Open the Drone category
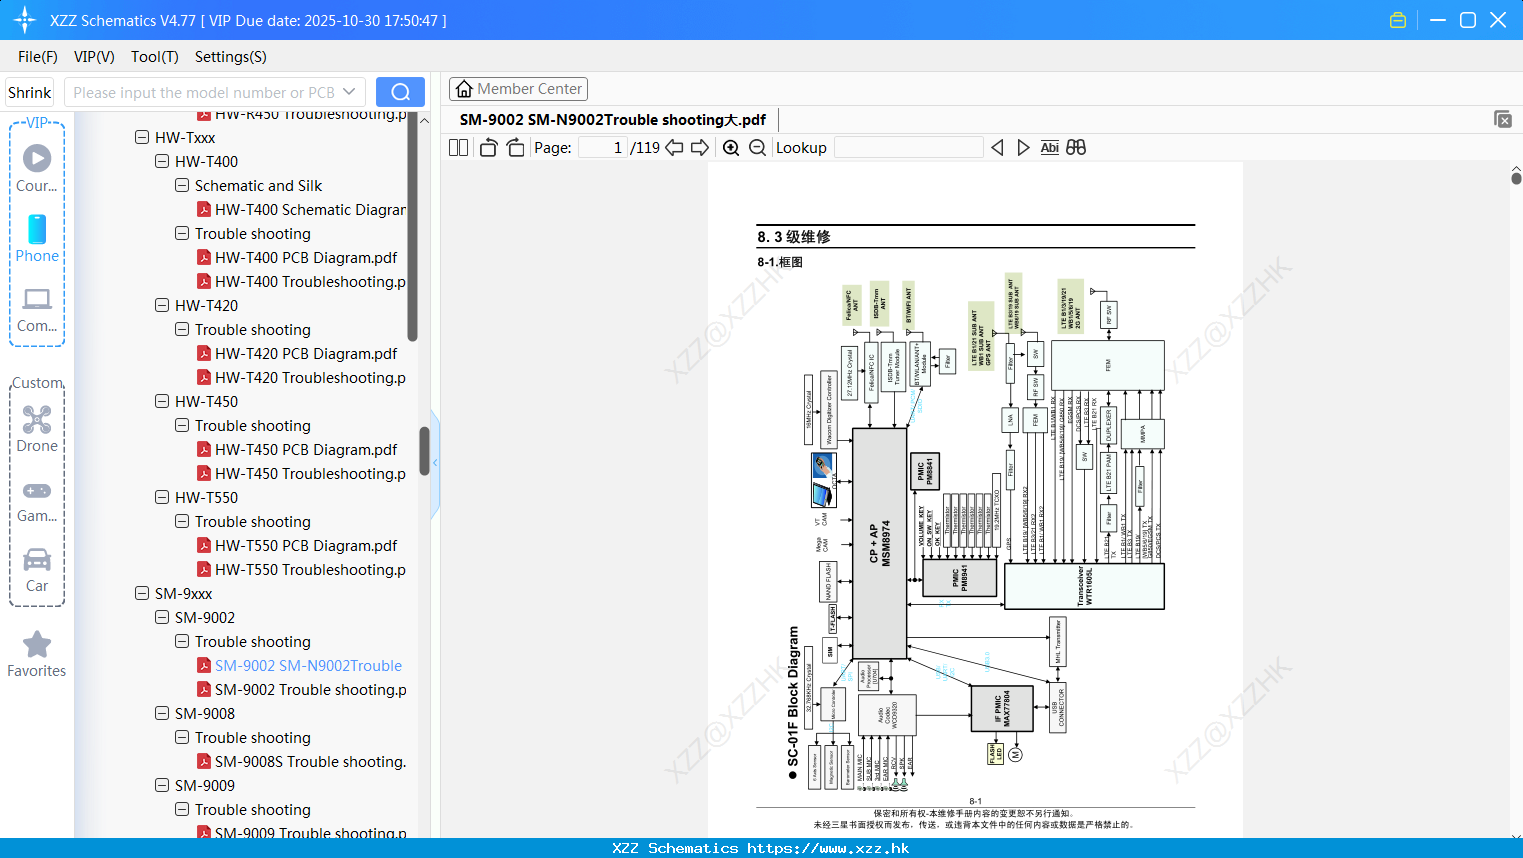This screenshot has width=1523, height=858. (37, 429)
